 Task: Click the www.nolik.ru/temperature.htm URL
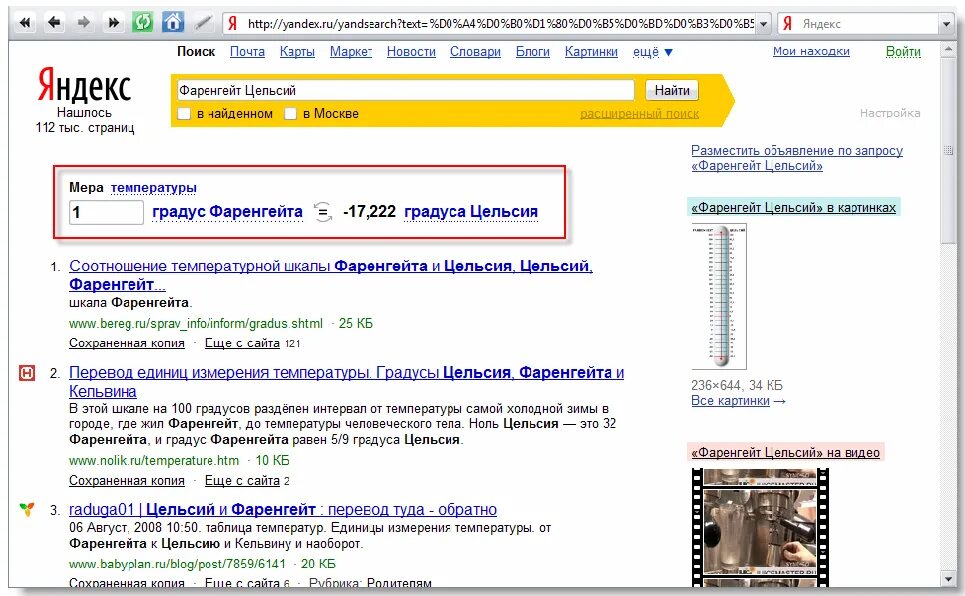pos(154,461)
